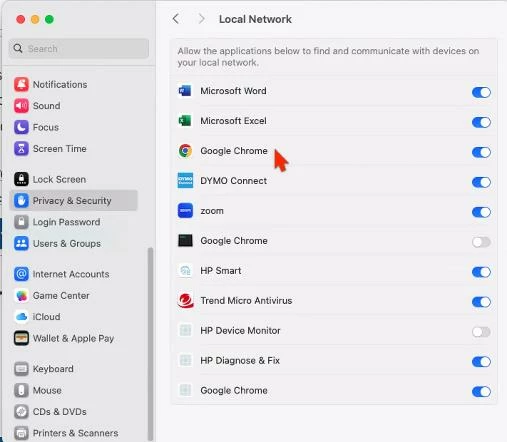
Task: Click the "HP Diagnose & Fix" label
Action: coord(240,360)
